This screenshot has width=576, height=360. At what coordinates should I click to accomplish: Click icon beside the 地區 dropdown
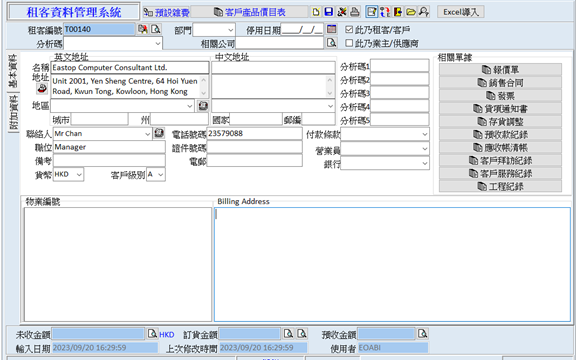point(203,106)
